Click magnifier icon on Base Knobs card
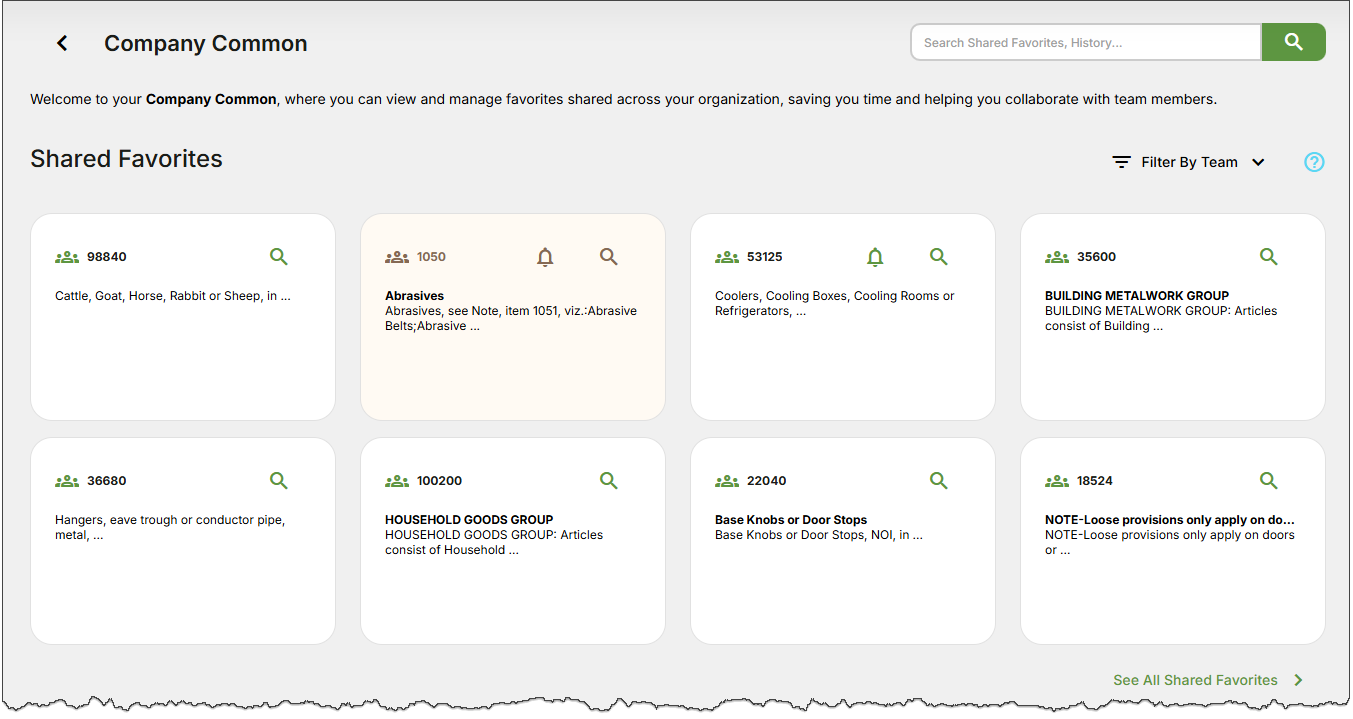This screenshot has height=719, width=1353. 939,481
